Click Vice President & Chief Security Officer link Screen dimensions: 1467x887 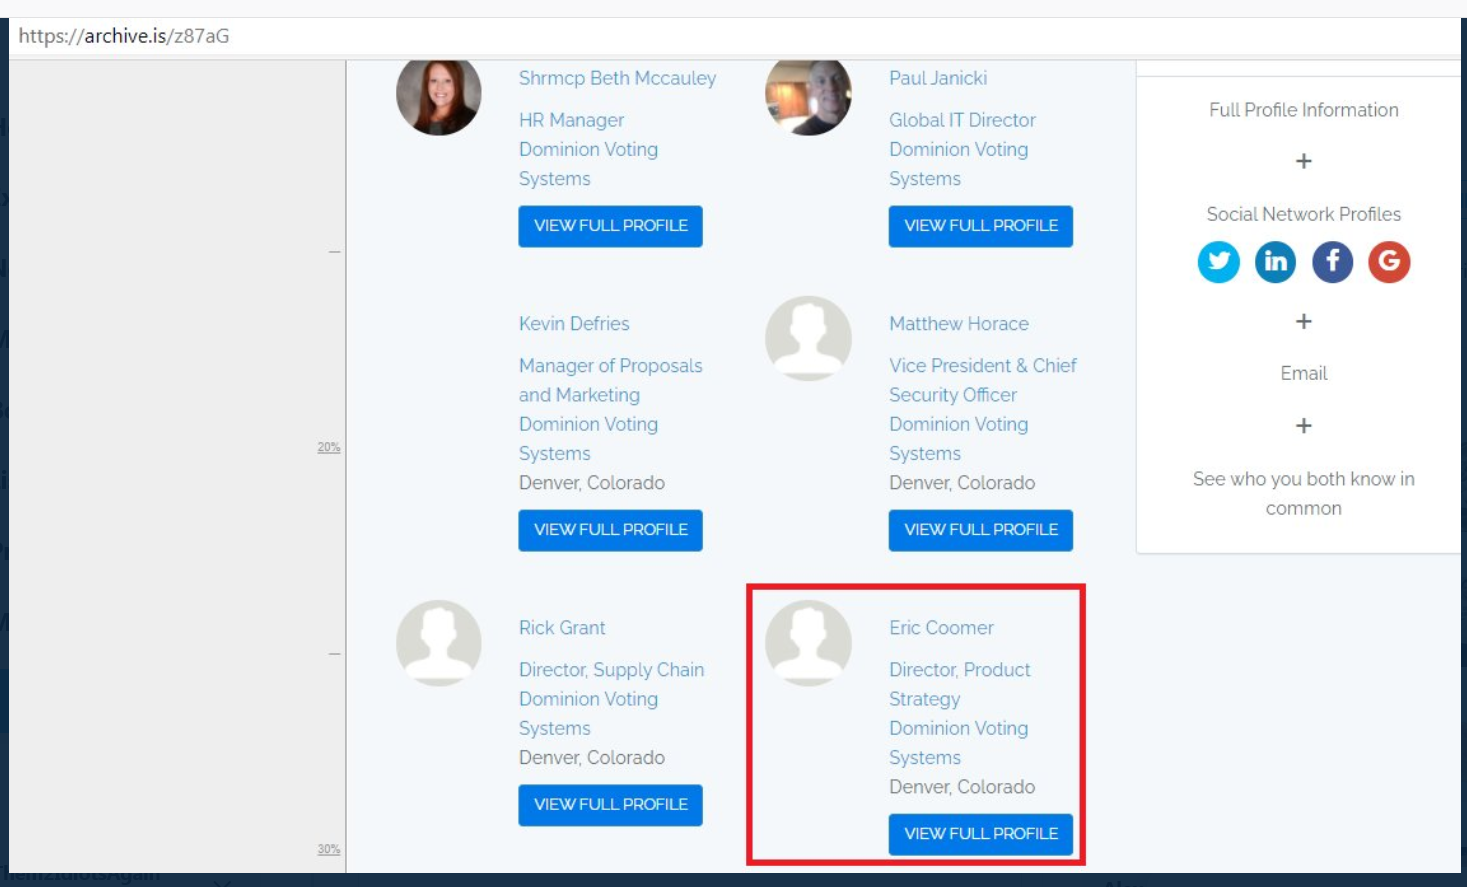click(983, 380)
